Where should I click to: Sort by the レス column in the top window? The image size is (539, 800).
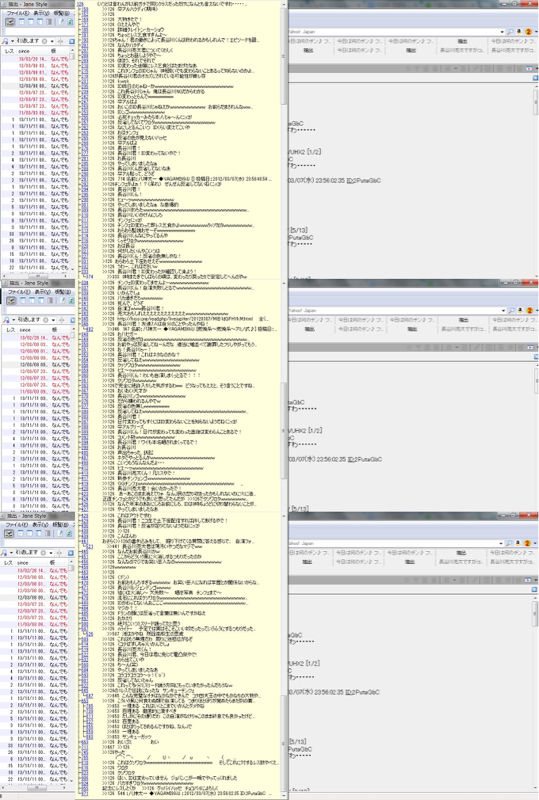tap(9, 51)
